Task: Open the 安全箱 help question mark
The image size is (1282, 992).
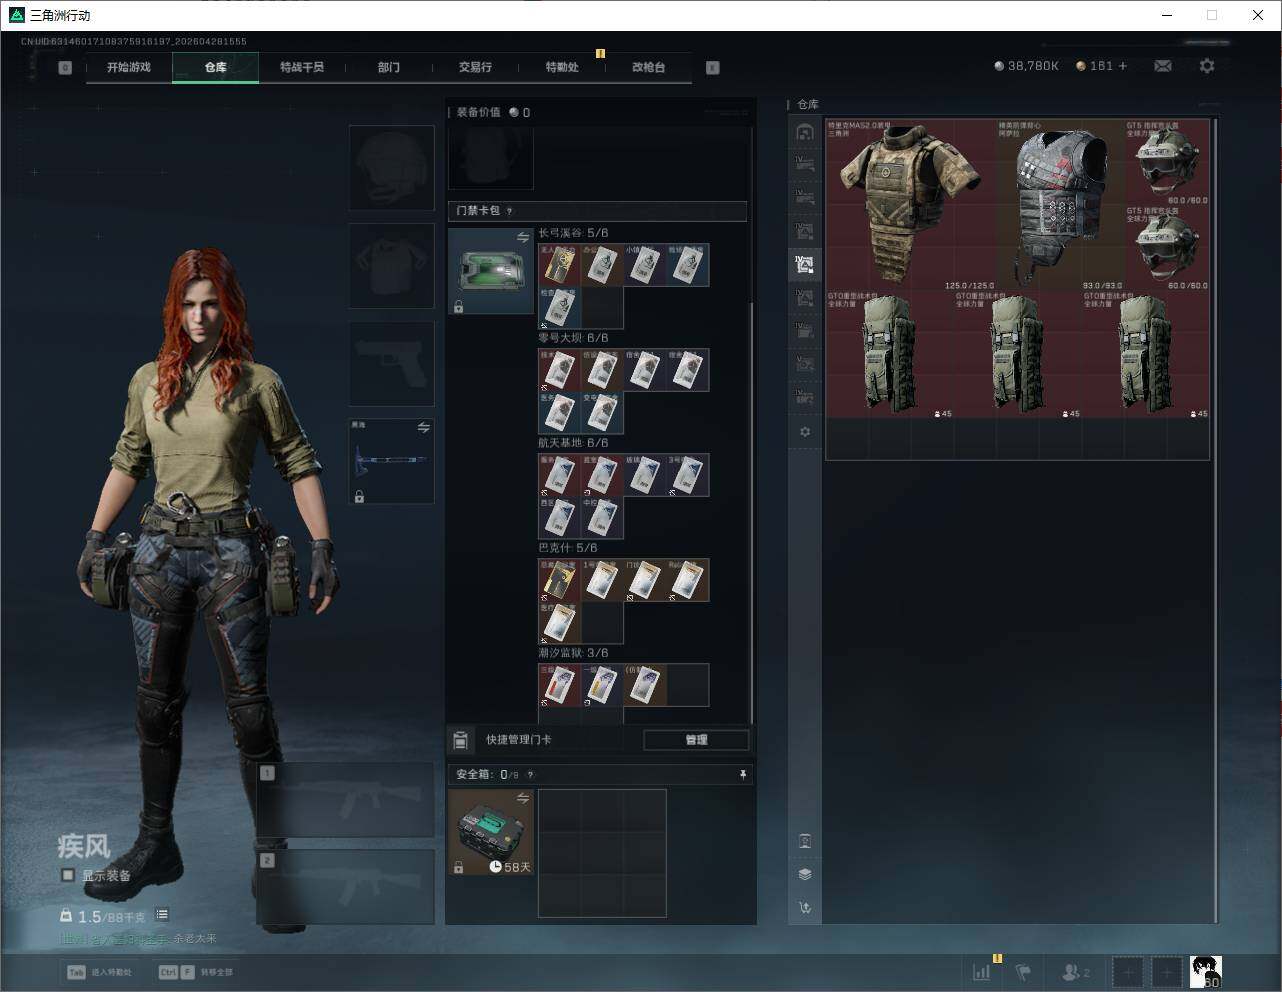Action: point(530,774)
